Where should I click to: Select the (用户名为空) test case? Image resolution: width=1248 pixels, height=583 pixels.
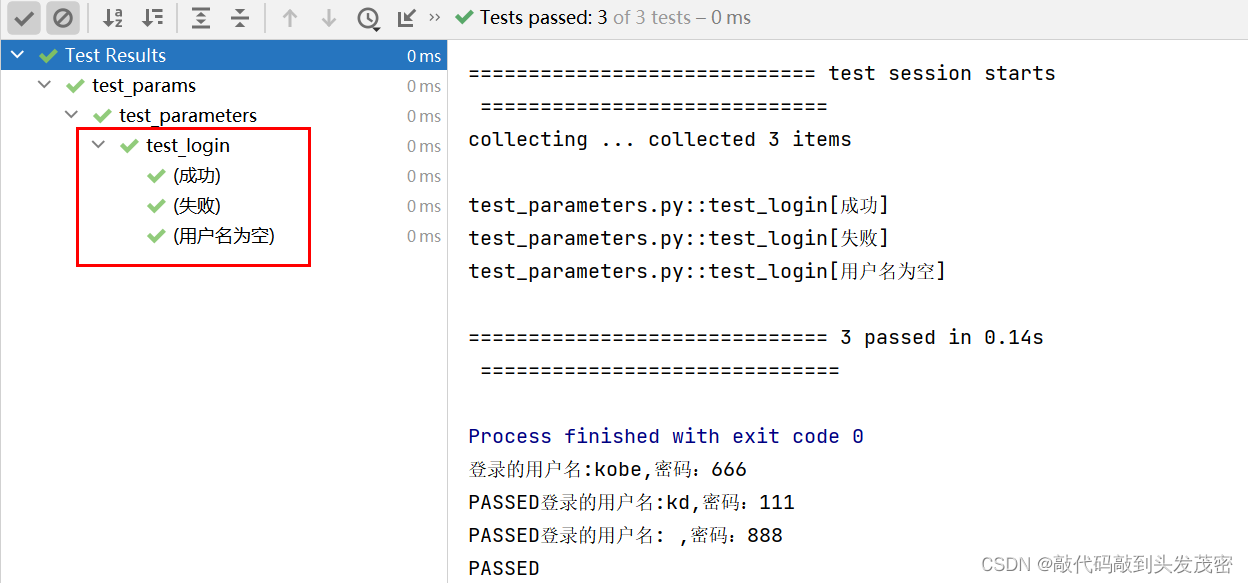(x=224, y=236)
